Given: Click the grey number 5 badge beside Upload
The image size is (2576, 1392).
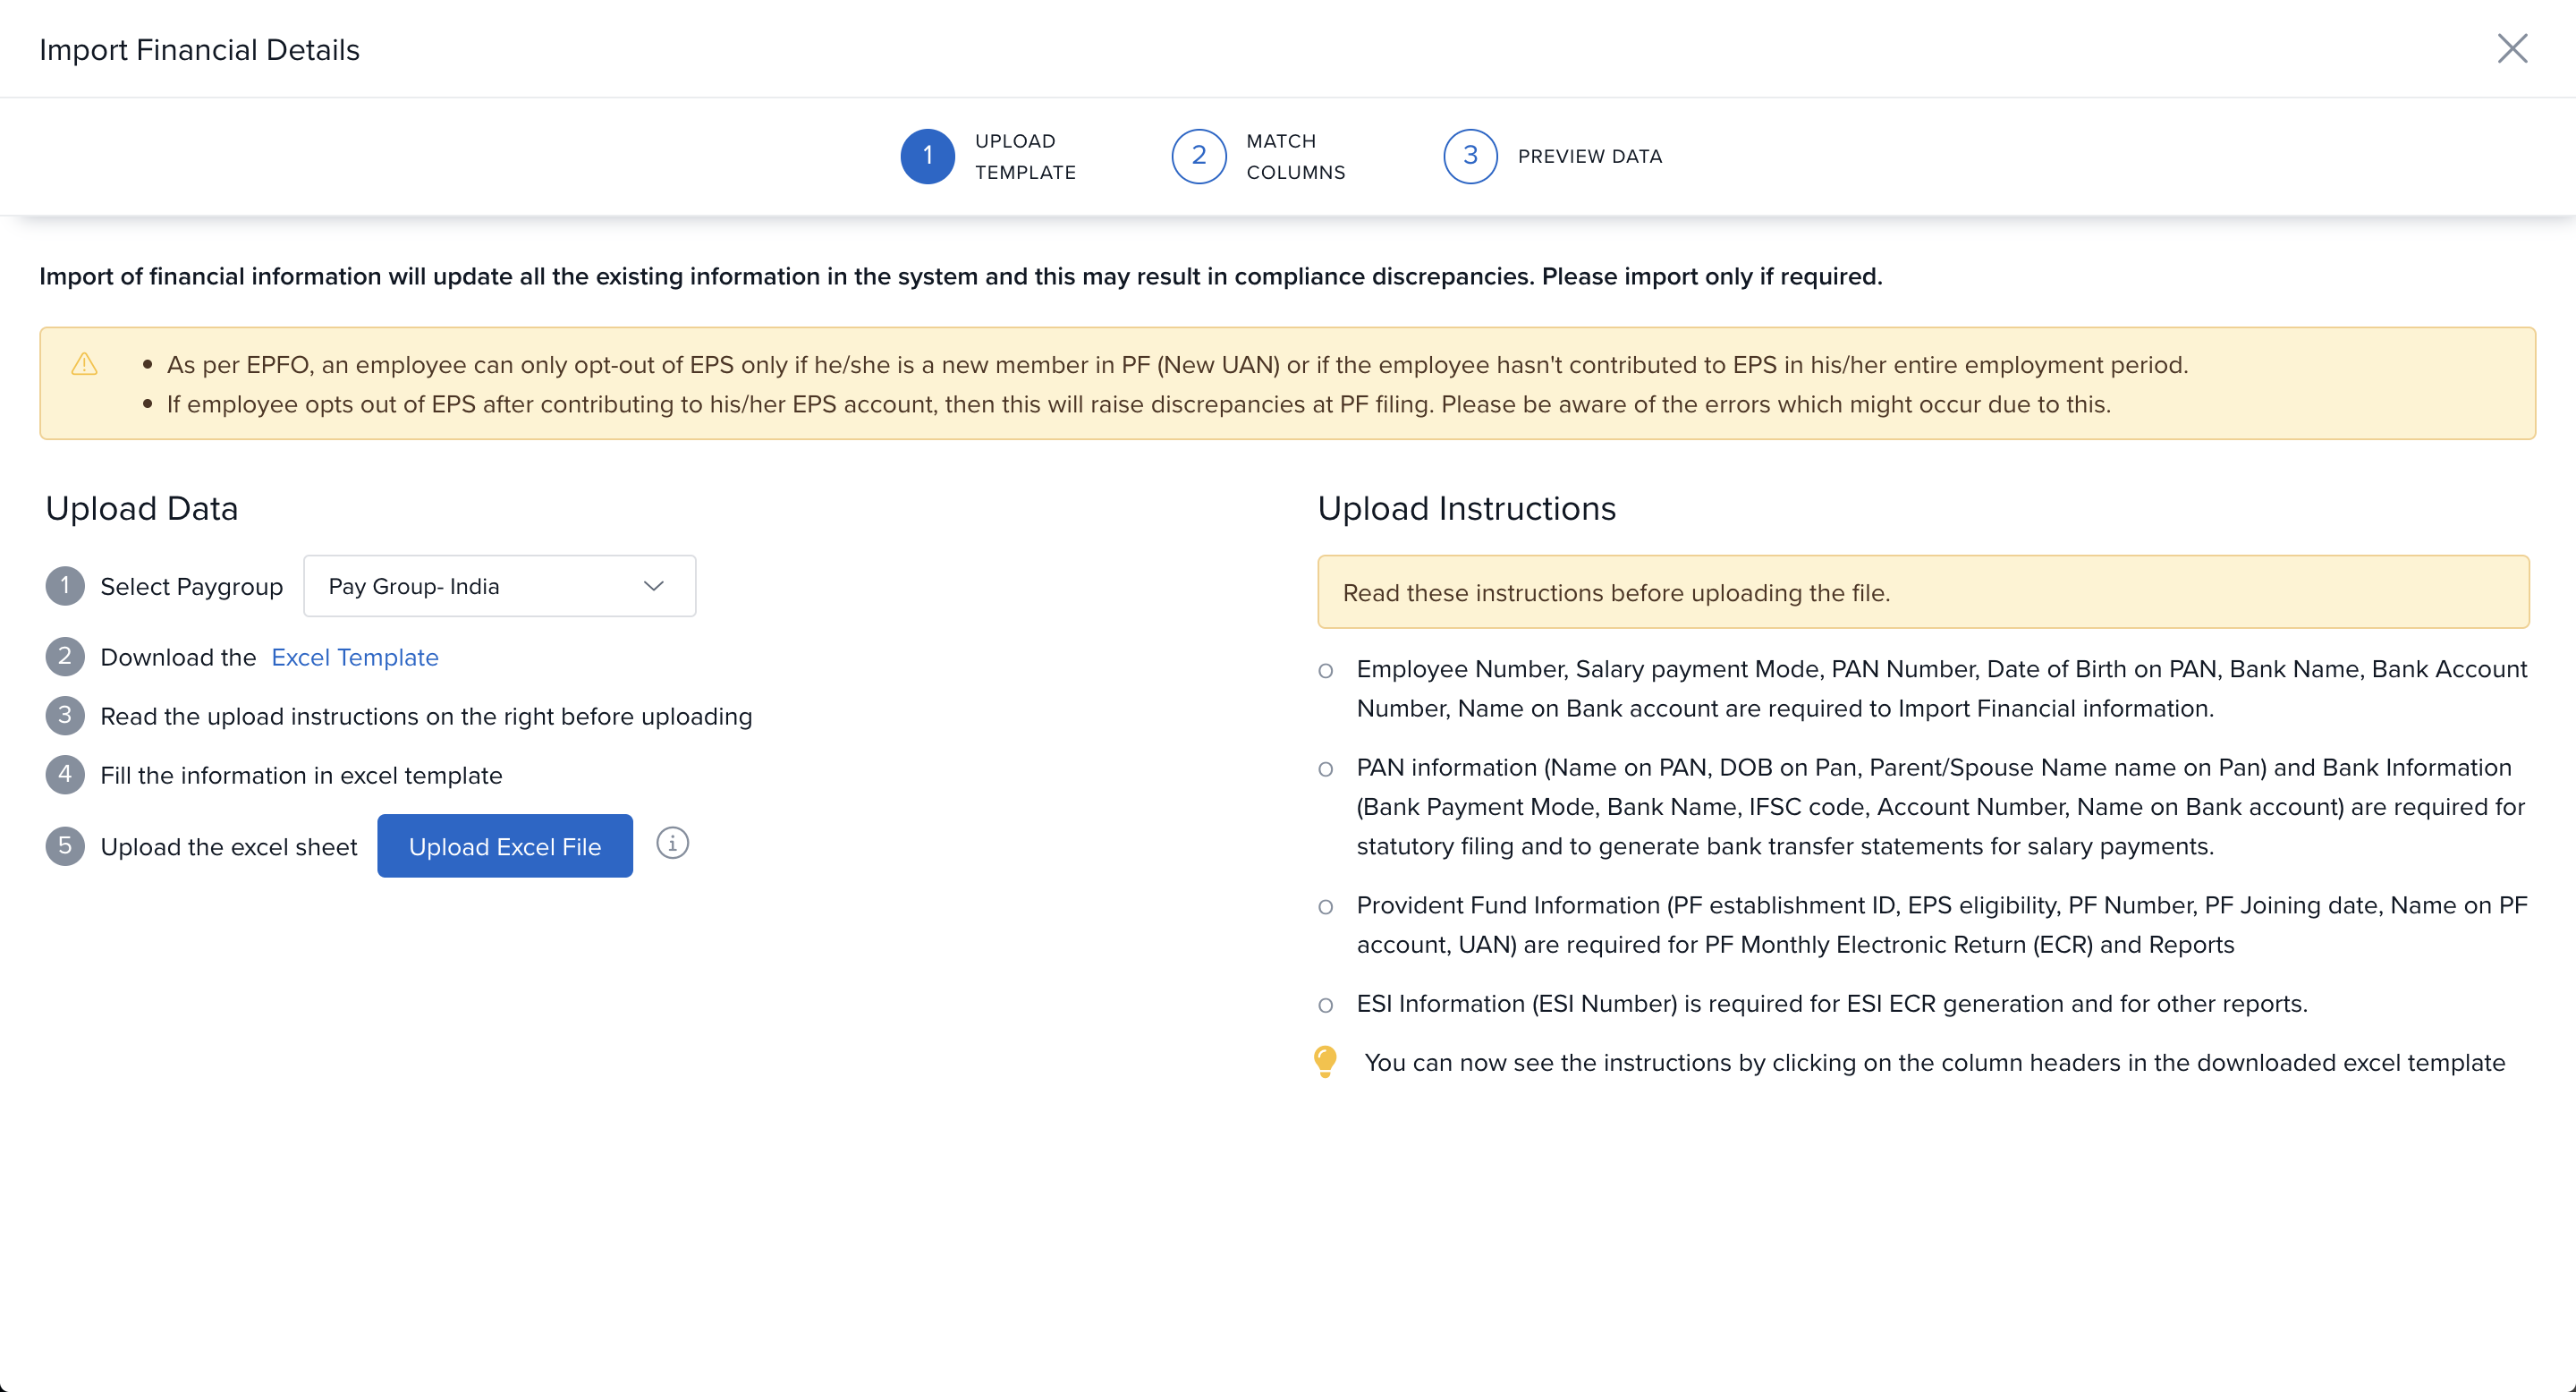Looking at the screenshot, I should [x=65, y=846].
